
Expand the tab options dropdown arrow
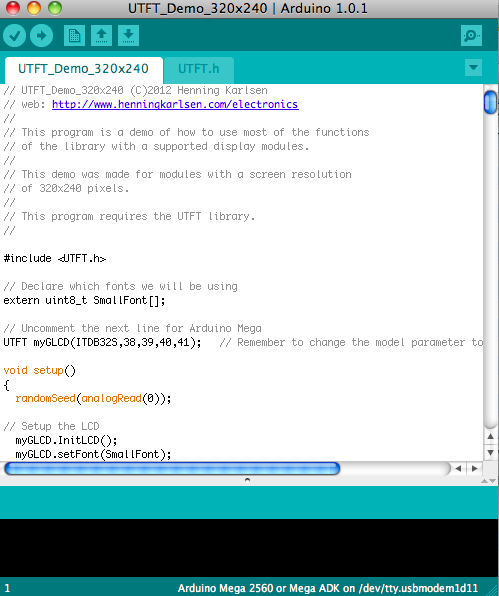(x=473, y=68)
